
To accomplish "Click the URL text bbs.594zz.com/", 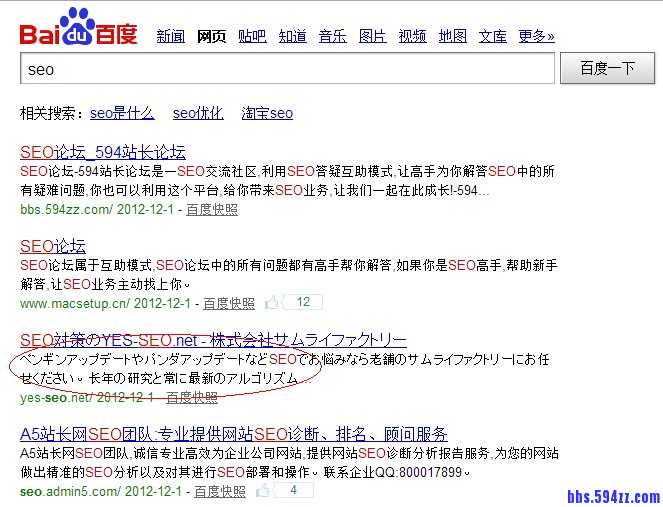I will point(66,209).
